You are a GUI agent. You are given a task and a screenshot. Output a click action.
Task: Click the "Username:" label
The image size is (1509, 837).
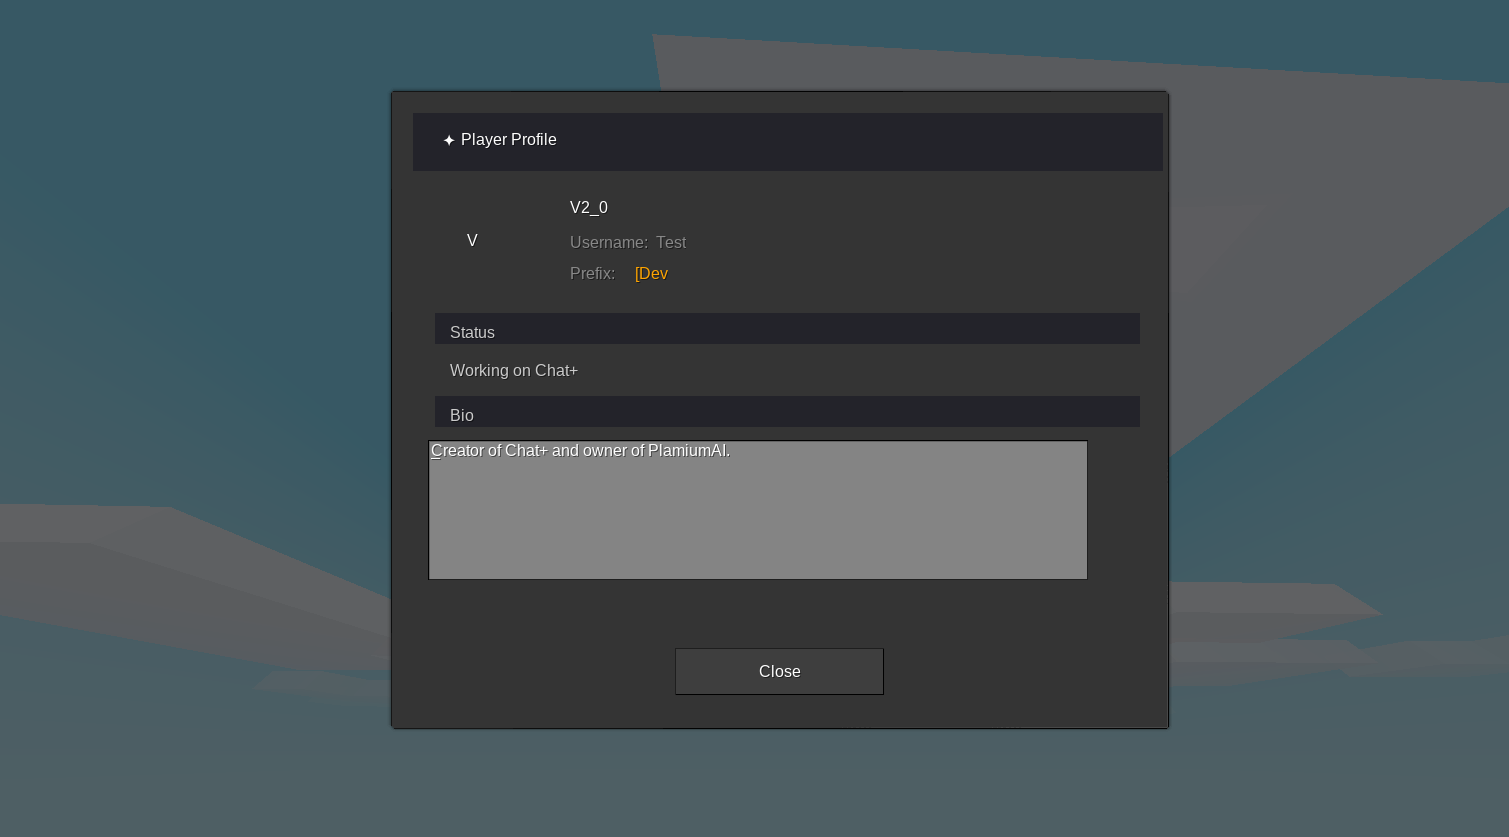click(x=608, y=243)
